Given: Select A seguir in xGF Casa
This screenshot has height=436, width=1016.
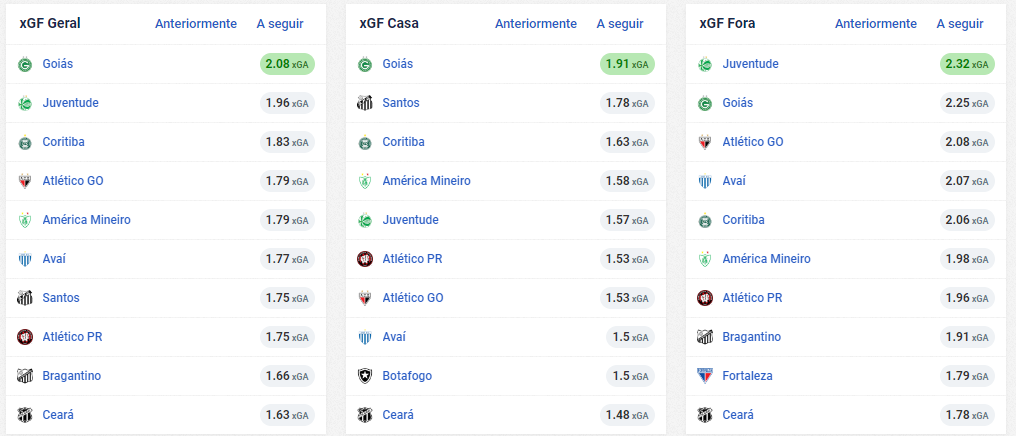Looking at the screenshot, I should (x=619, y=24).
